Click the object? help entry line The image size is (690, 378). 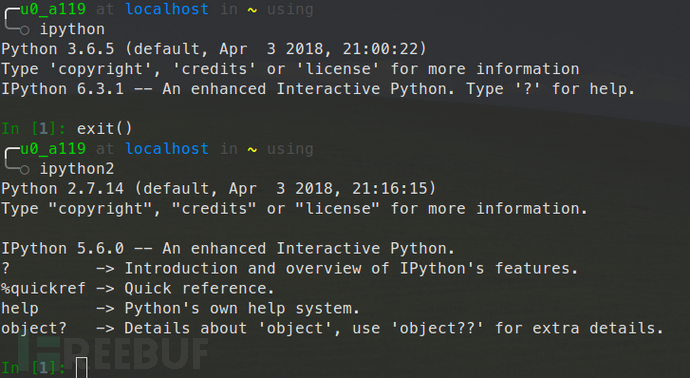click(332, 328)
